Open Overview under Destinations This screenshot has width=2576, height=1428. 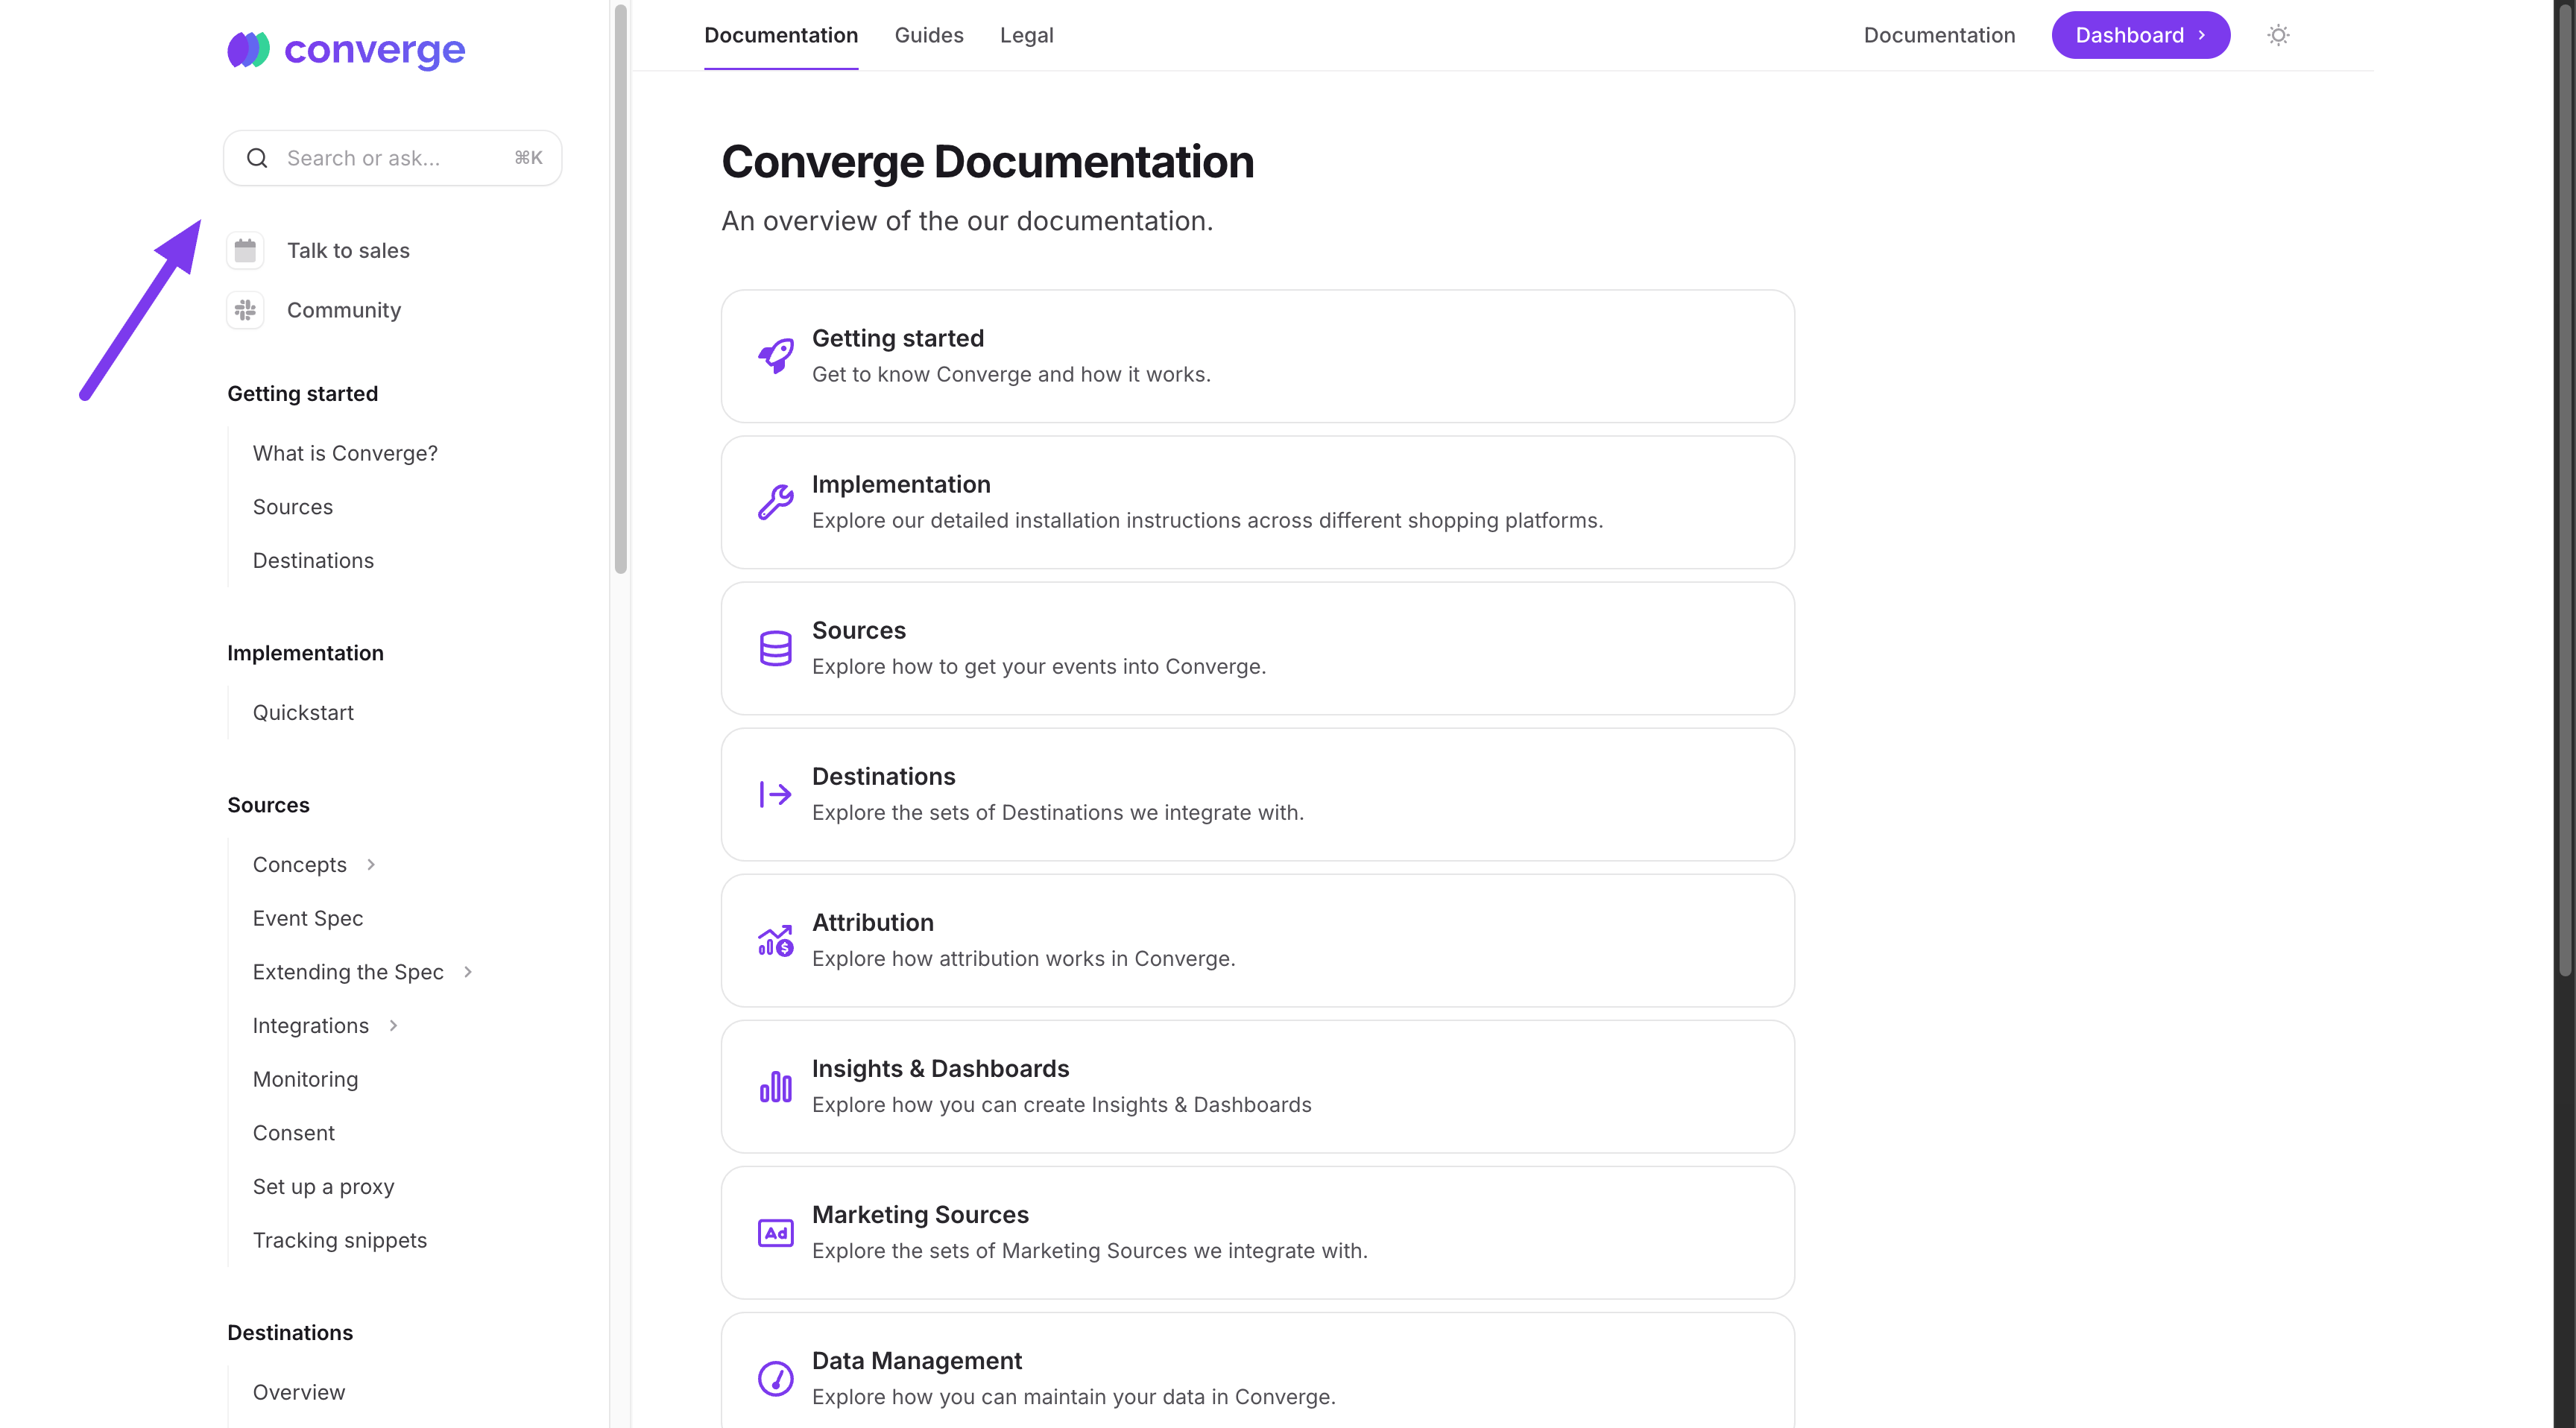tap(299, 1392)
